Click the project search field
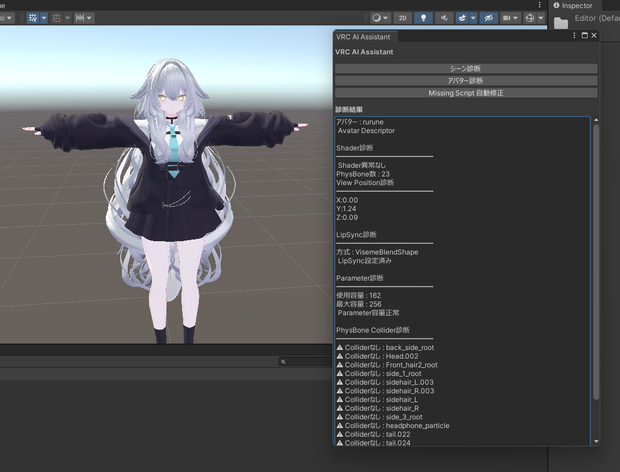Screen dimensions: 620x472 (306, 361)
